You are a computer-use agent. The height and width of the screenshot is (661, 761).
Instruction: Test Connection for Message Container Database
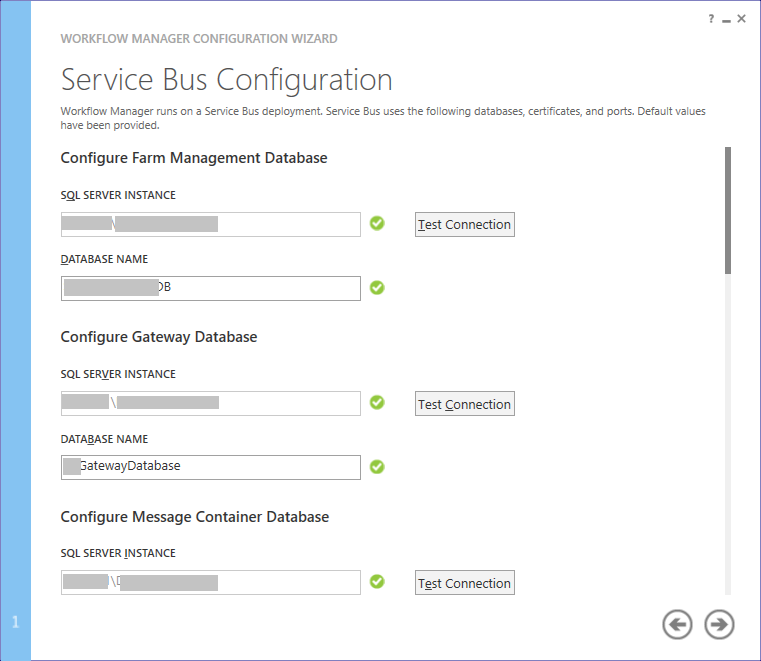(x=464, y=583)
